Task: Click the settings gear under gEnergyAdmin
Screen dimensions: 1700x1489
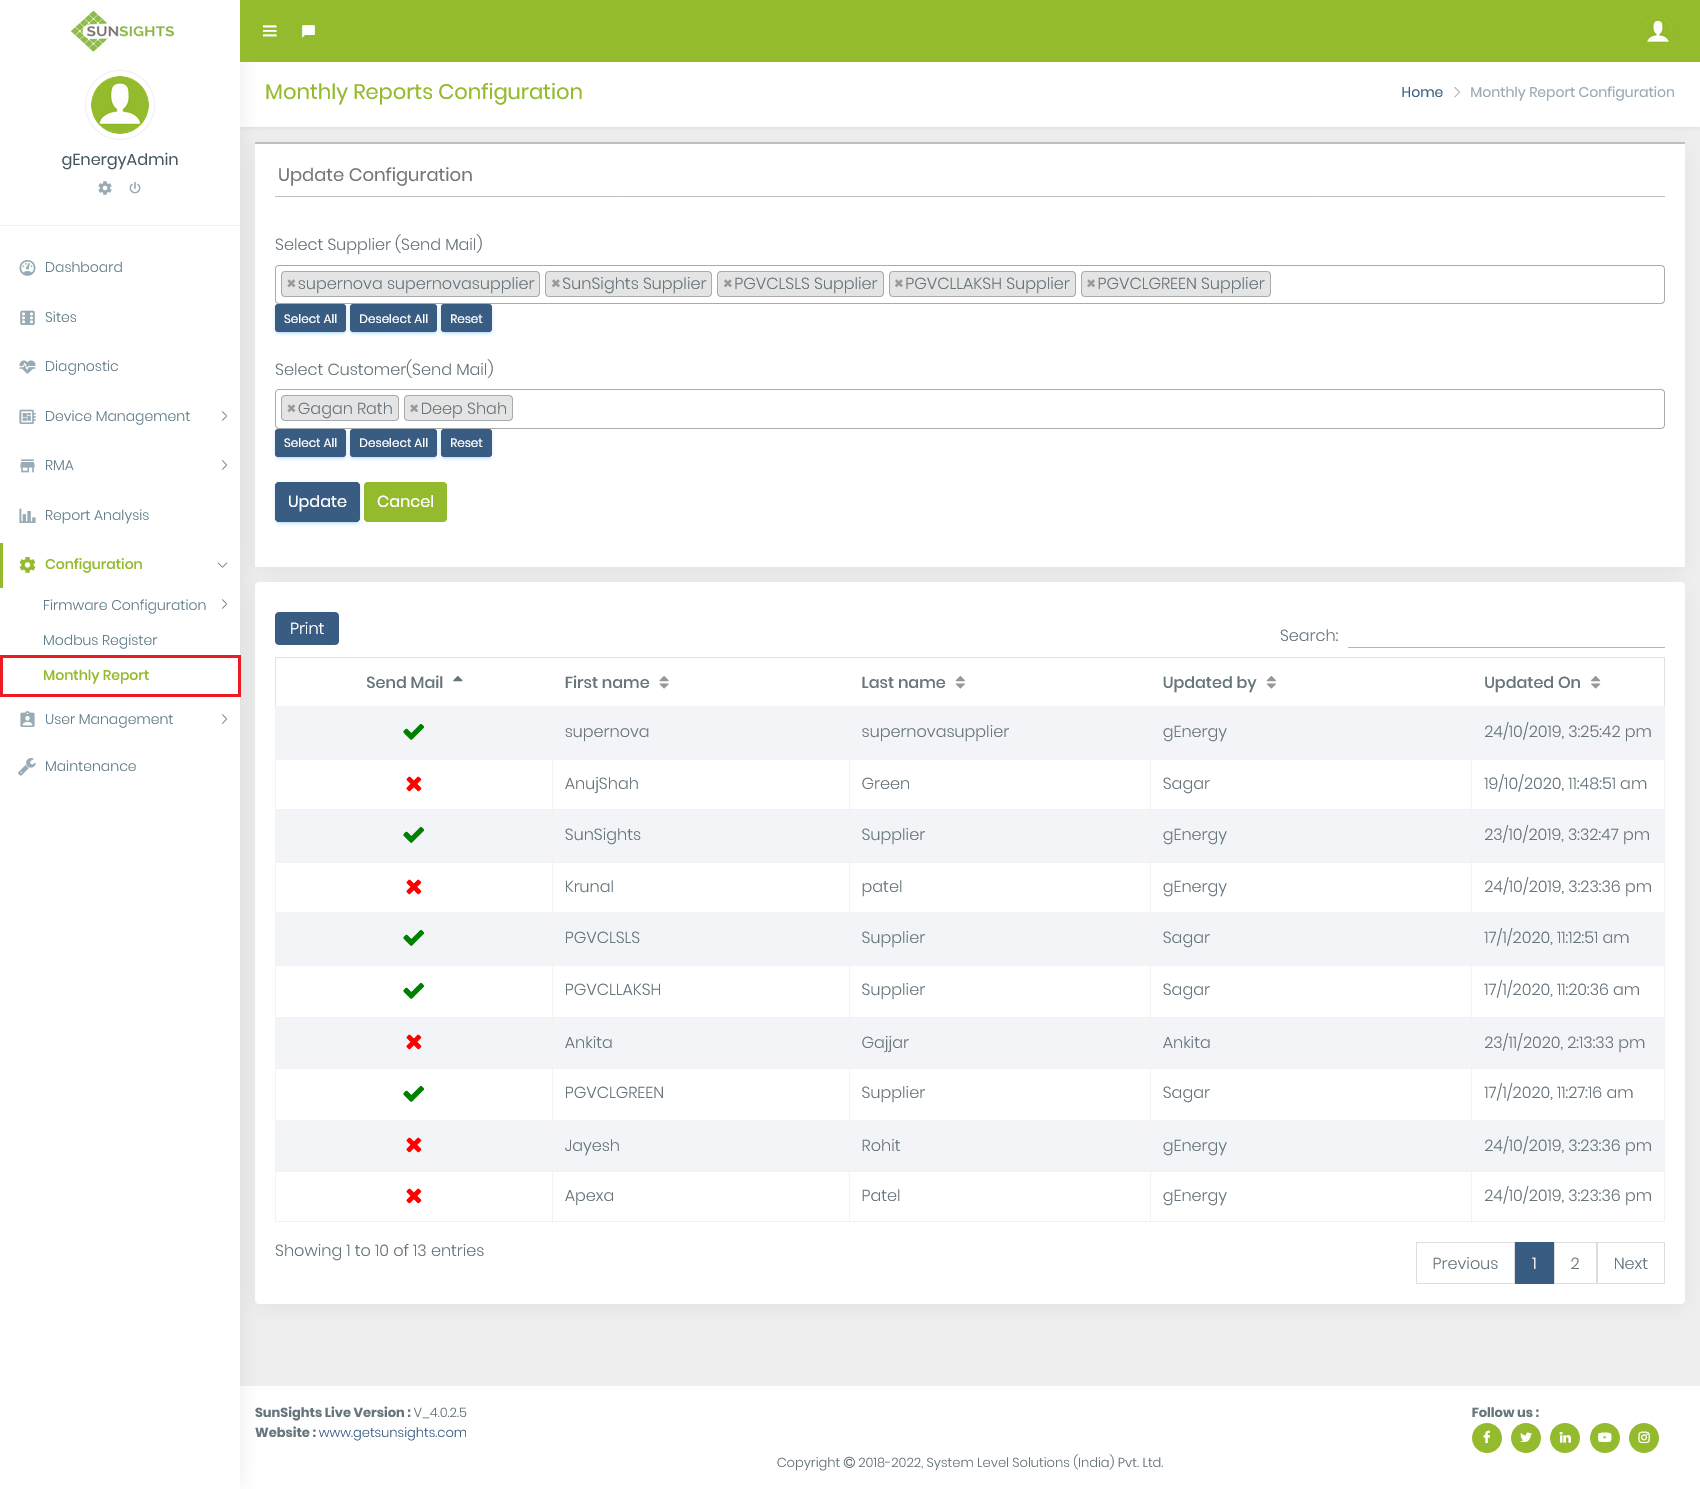Action: (x=105, y=188)
